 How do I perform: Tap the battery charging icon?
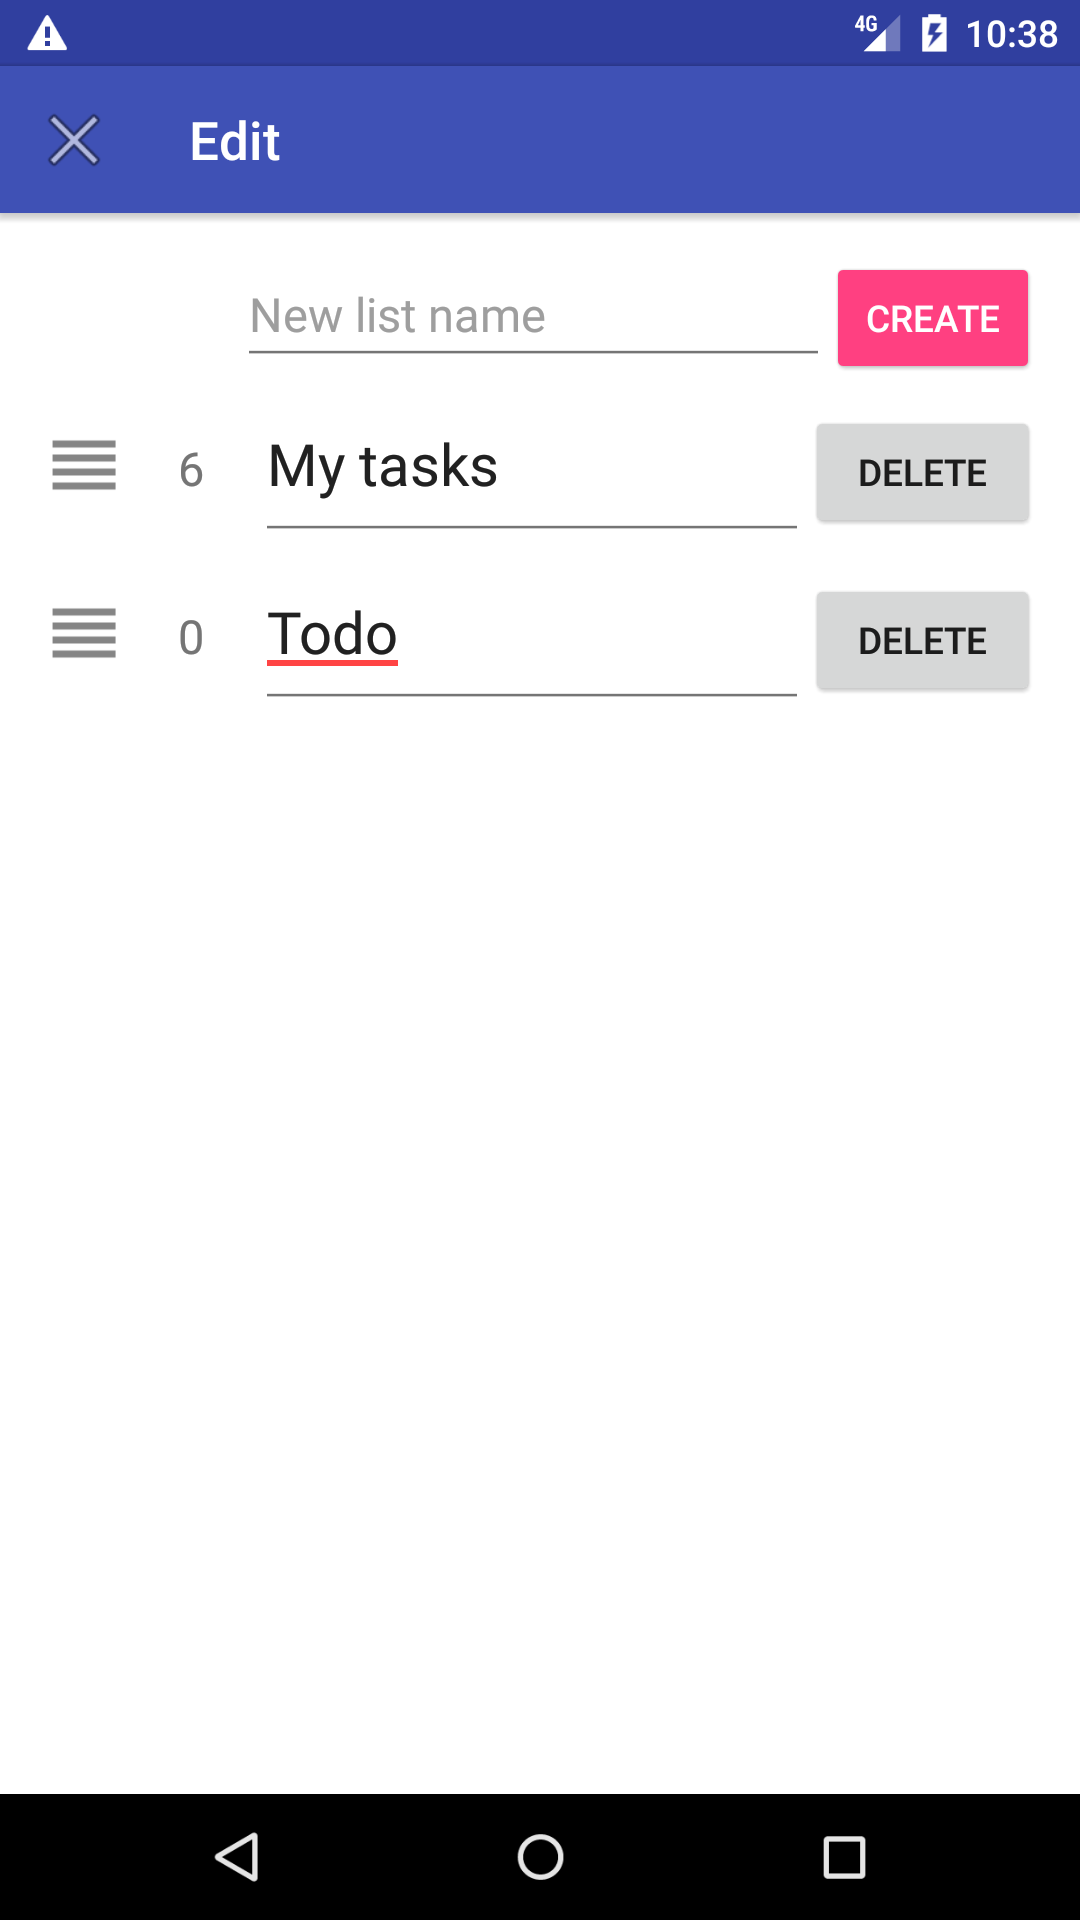pyautogui.click(x=934, y=34)
